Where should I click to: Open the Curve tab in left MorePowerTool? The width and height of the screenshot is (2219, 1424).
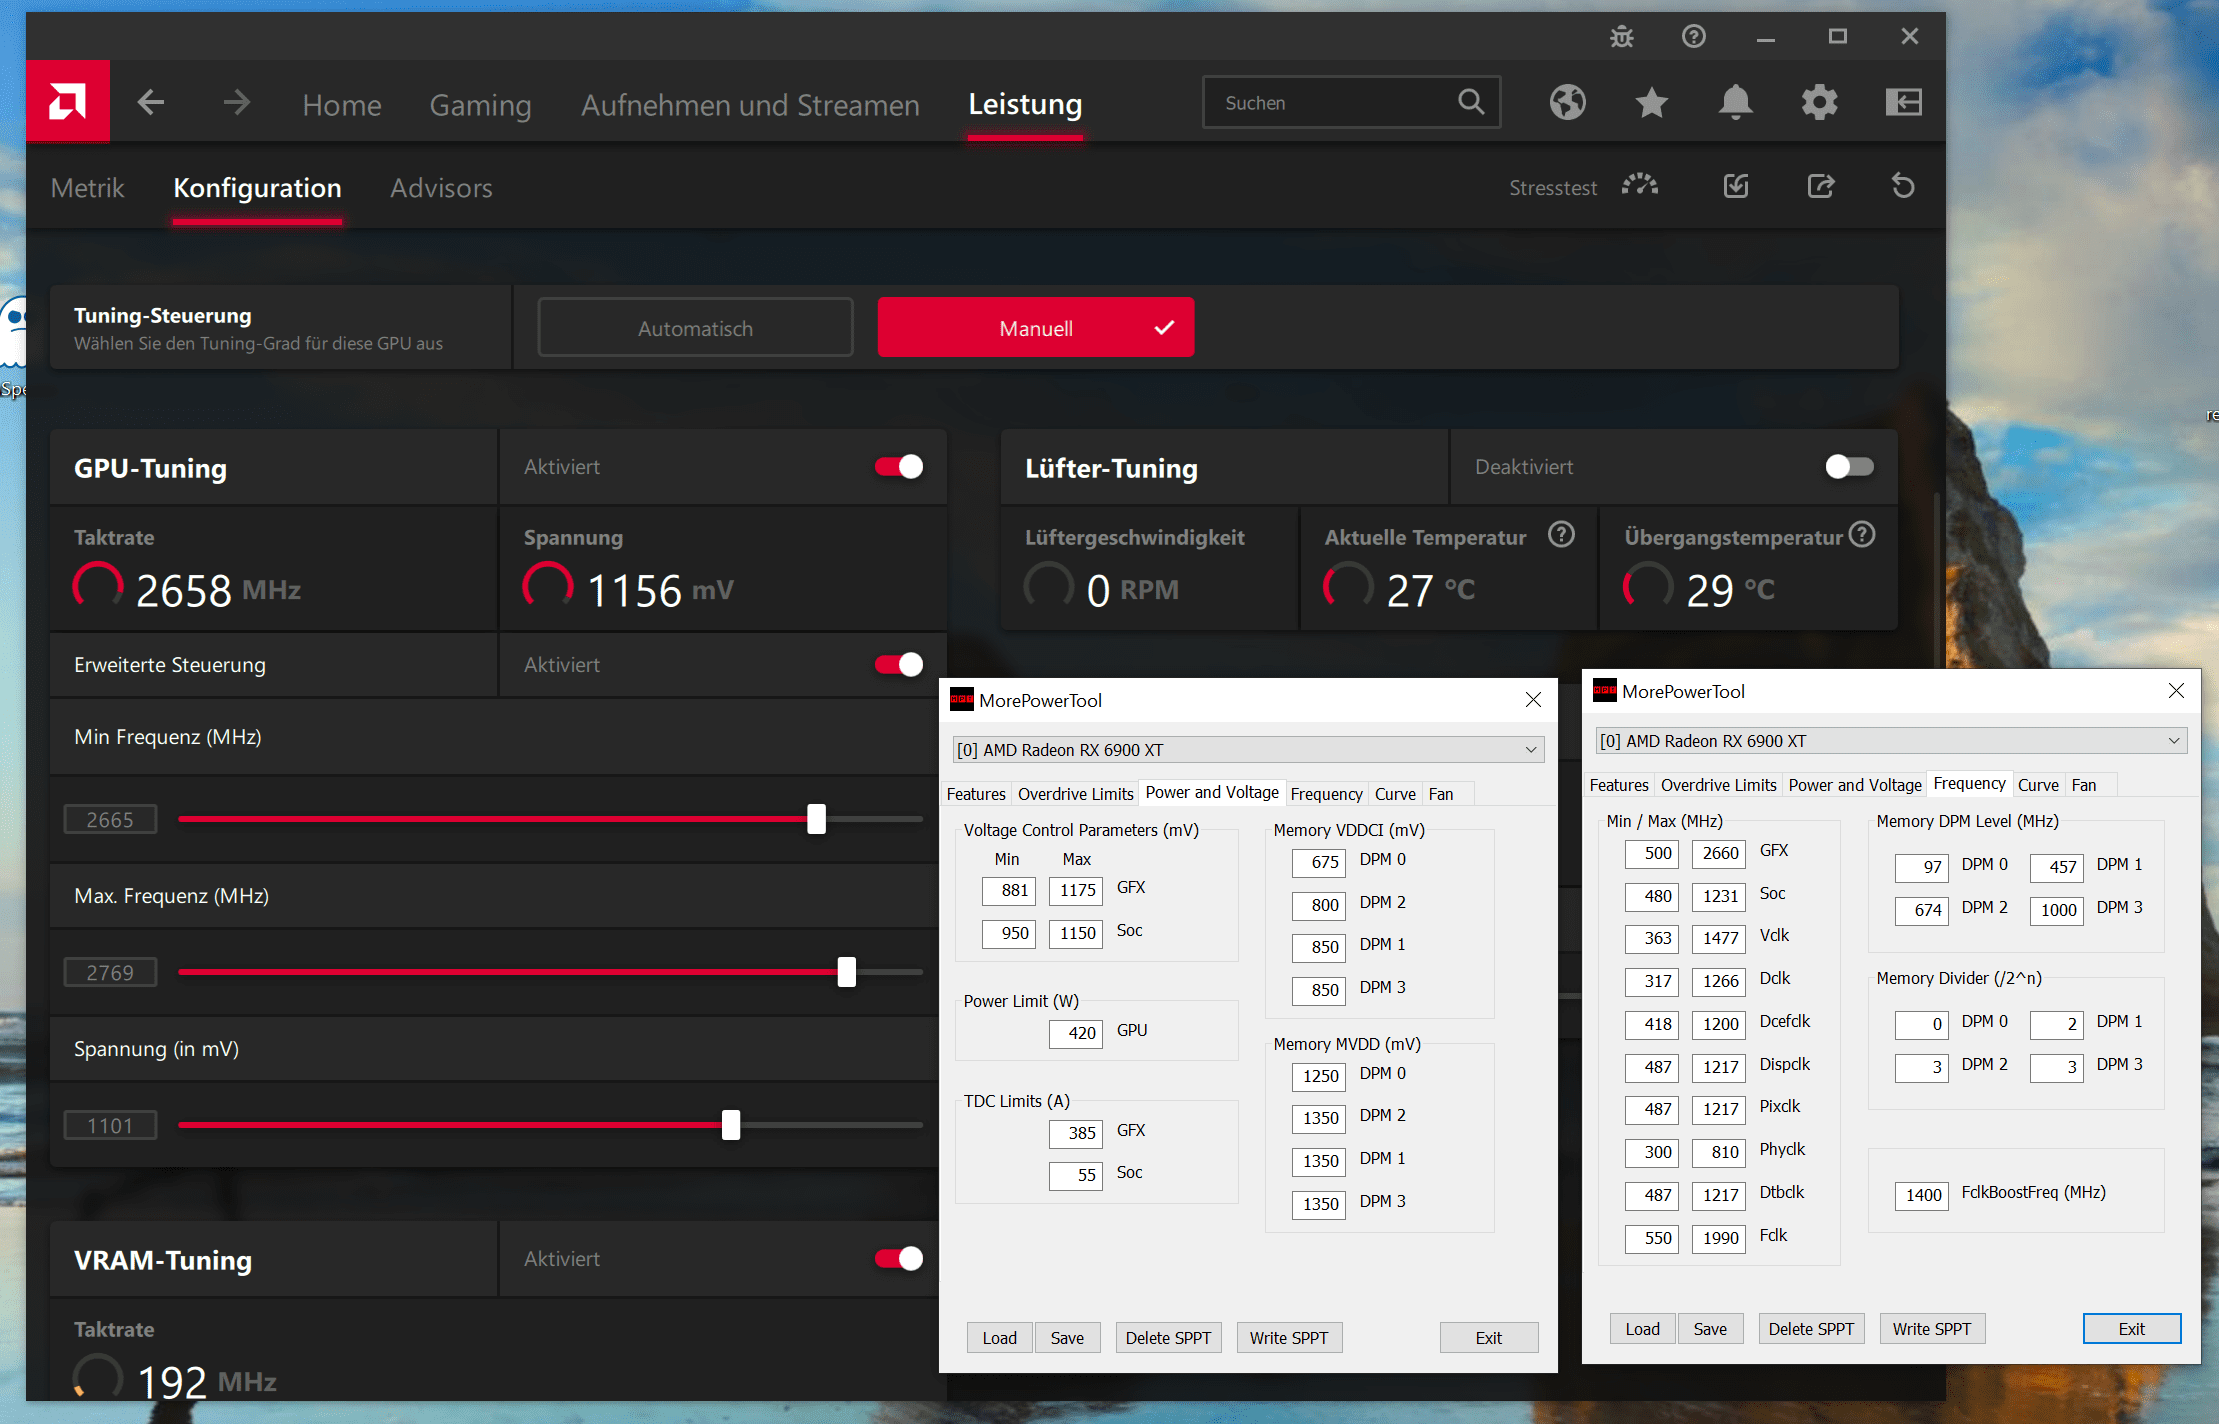[1394, 794]
